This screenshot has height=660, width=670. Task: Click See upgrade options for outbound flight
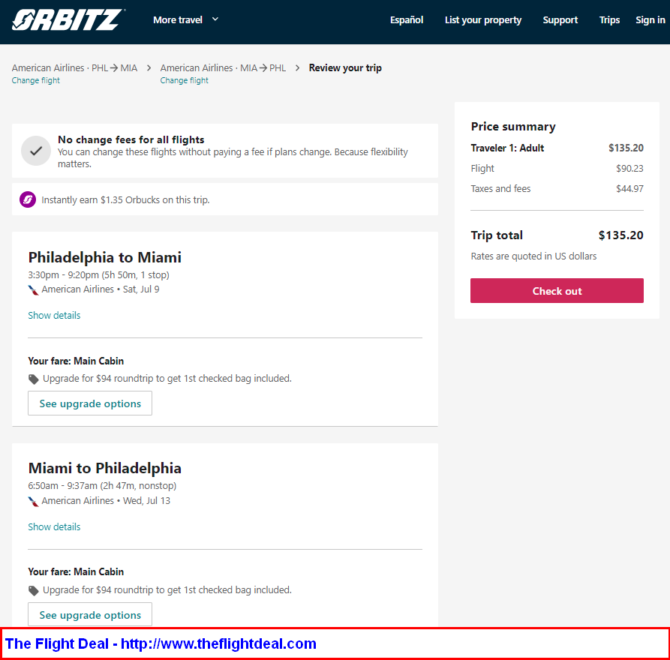pos(90,403)
